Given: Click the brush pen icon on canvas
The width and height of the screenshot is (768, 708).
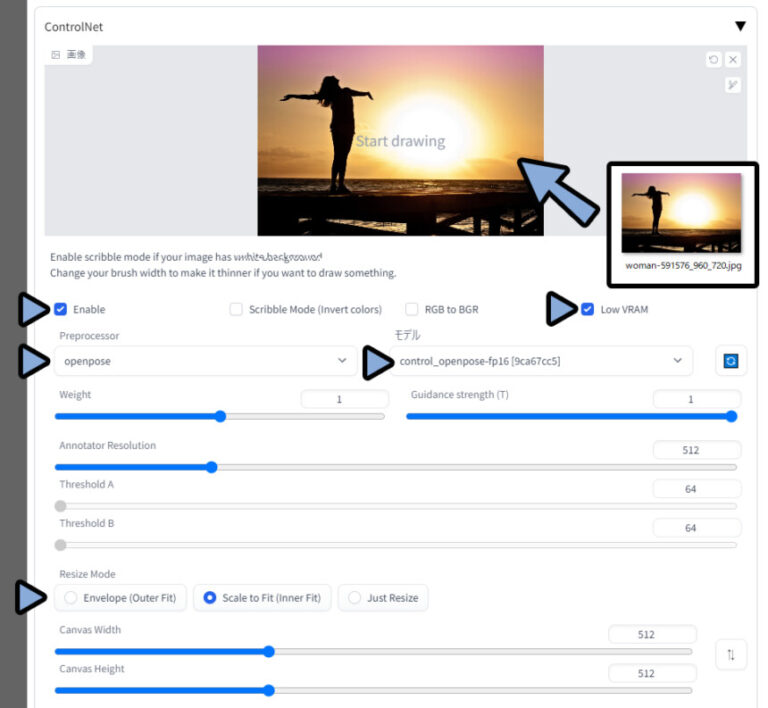Looking at the screenshot, I should point(733,85).
